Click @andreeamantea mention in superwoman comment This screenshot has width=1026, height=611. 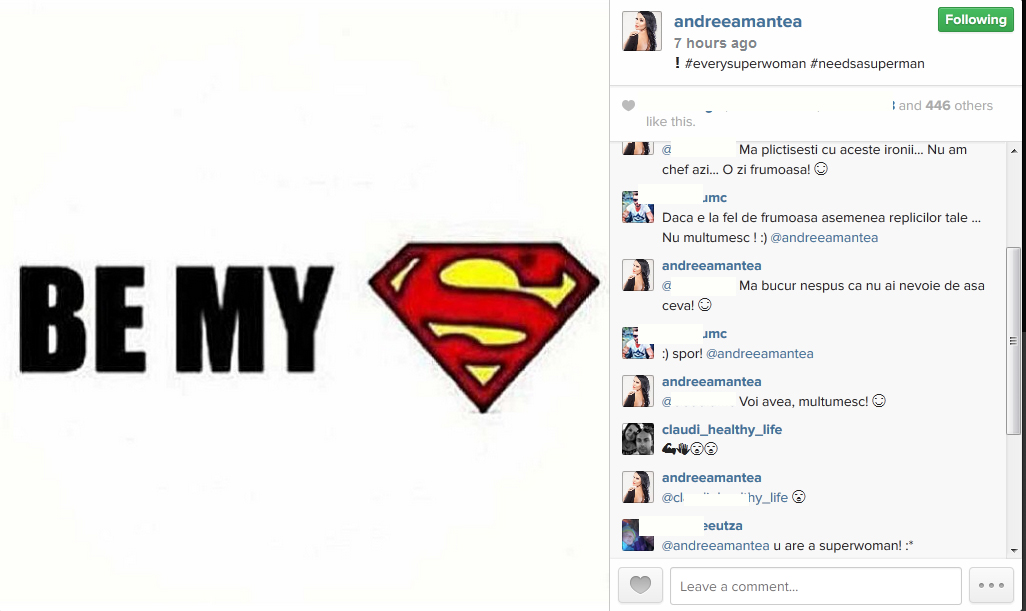coord(715,546)
